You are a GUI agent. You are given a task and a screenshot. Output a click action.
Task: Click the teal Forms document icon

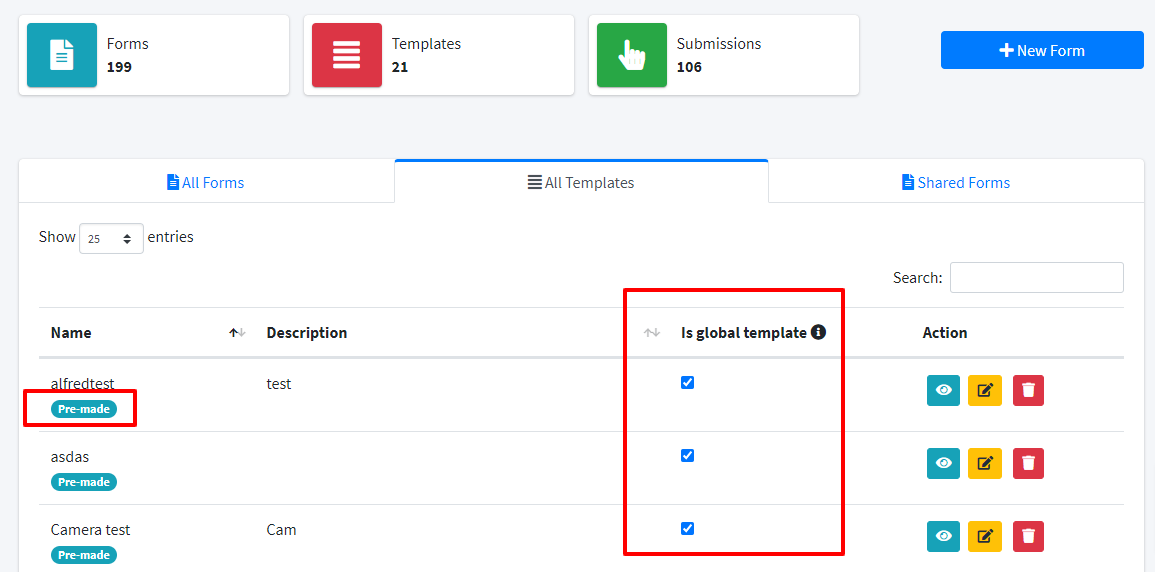click(62, 55)
